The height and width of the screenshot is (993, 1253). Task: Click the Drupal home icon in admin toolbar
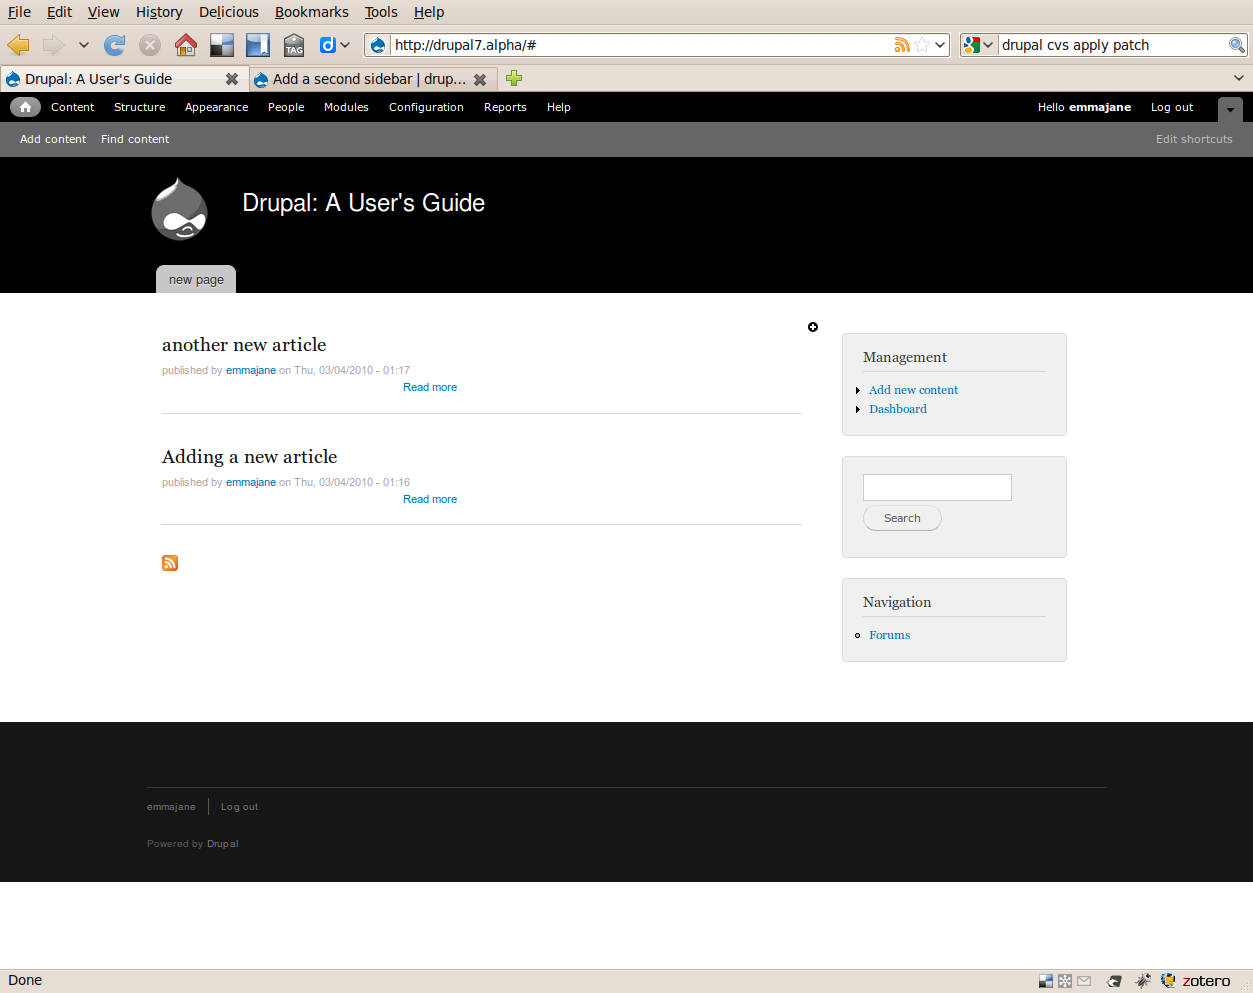point(25,107)
